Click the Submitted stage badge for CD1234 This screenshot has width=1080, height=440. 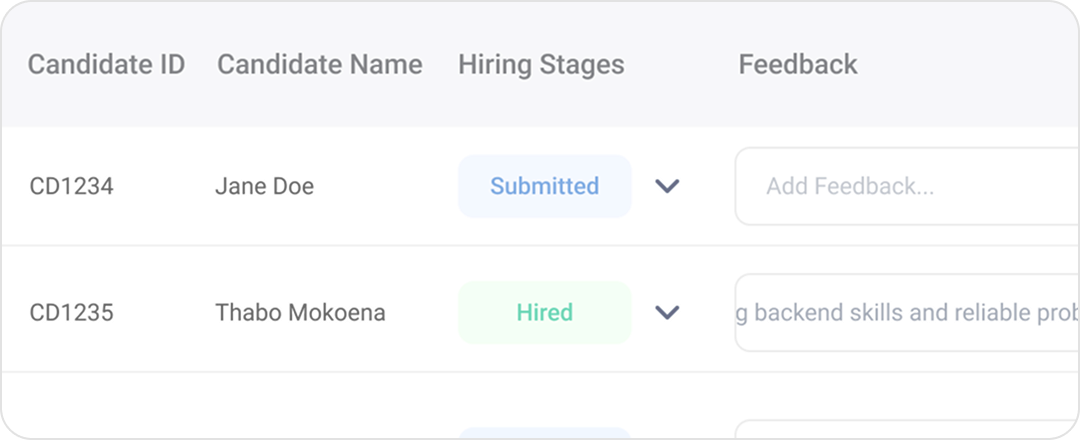(x=544, y=186)
